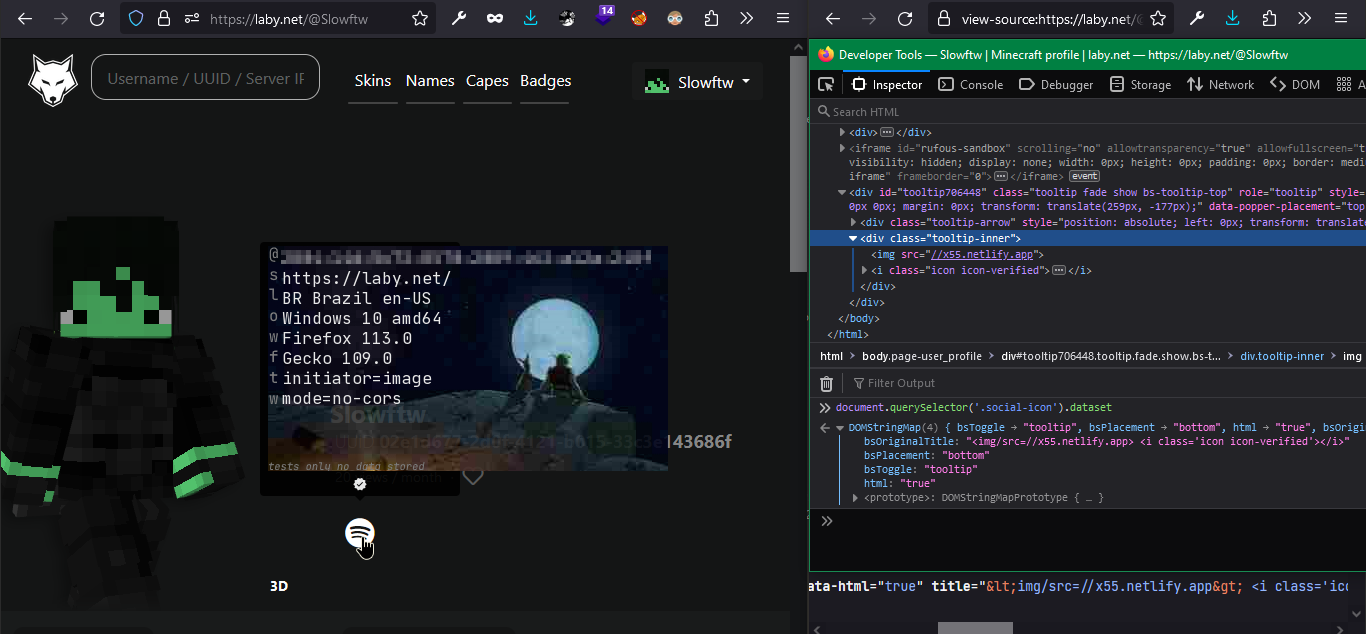Open hamburger menu in view-source window
This screenshot has height=634, width=1366.
point(1341,18)
